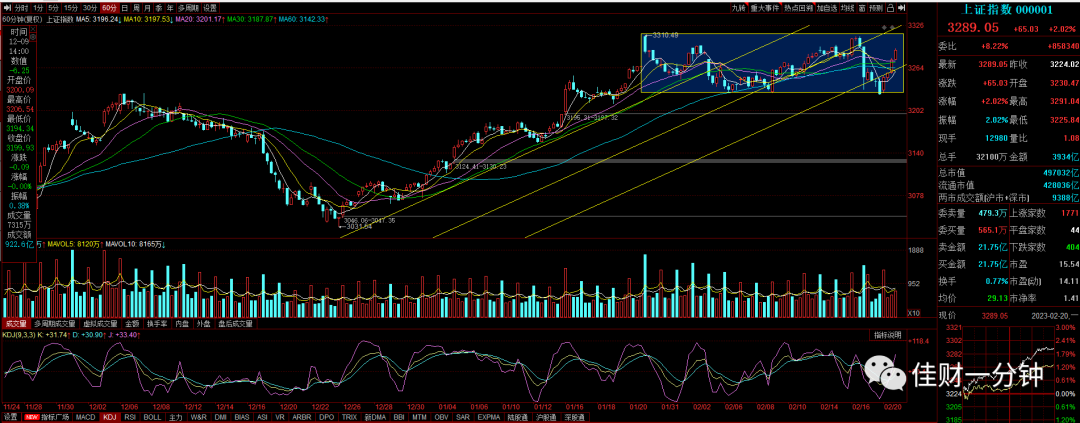Switch indicator to DPO
1080x423 pixels.
coord(326,417)
